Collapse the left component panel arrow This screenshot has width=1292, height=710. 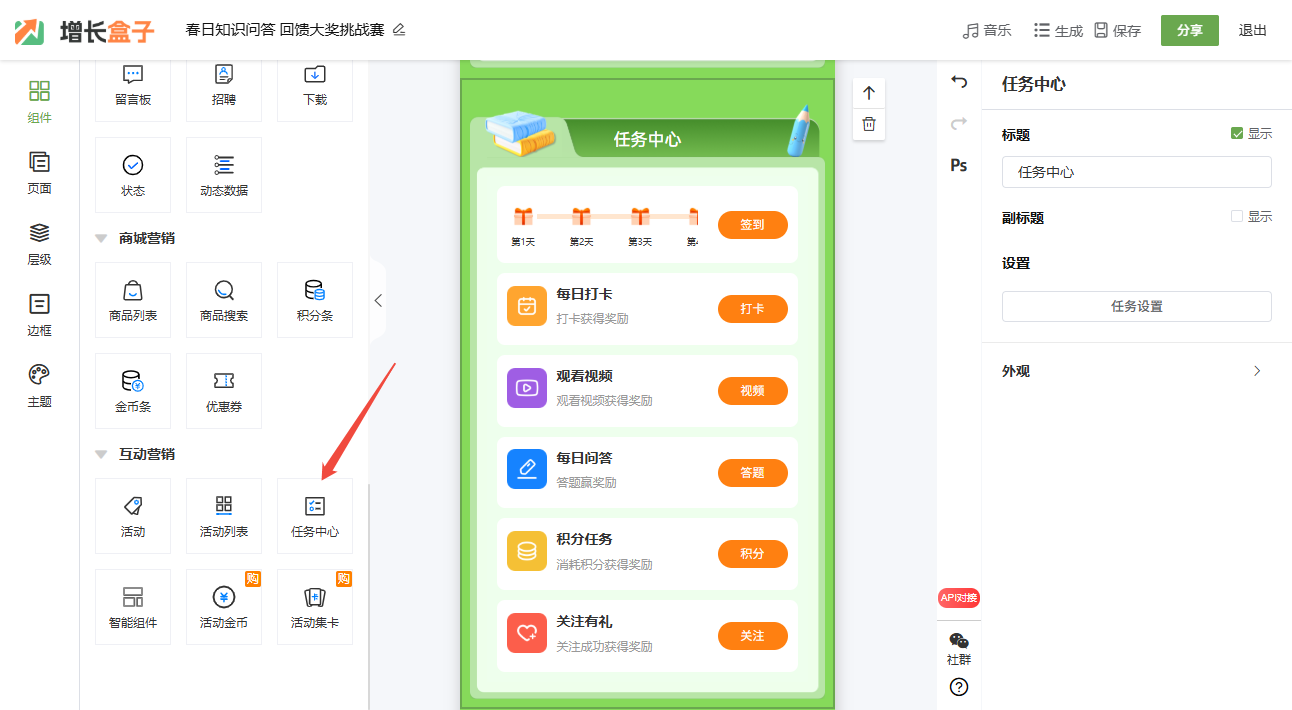[377, 300]
